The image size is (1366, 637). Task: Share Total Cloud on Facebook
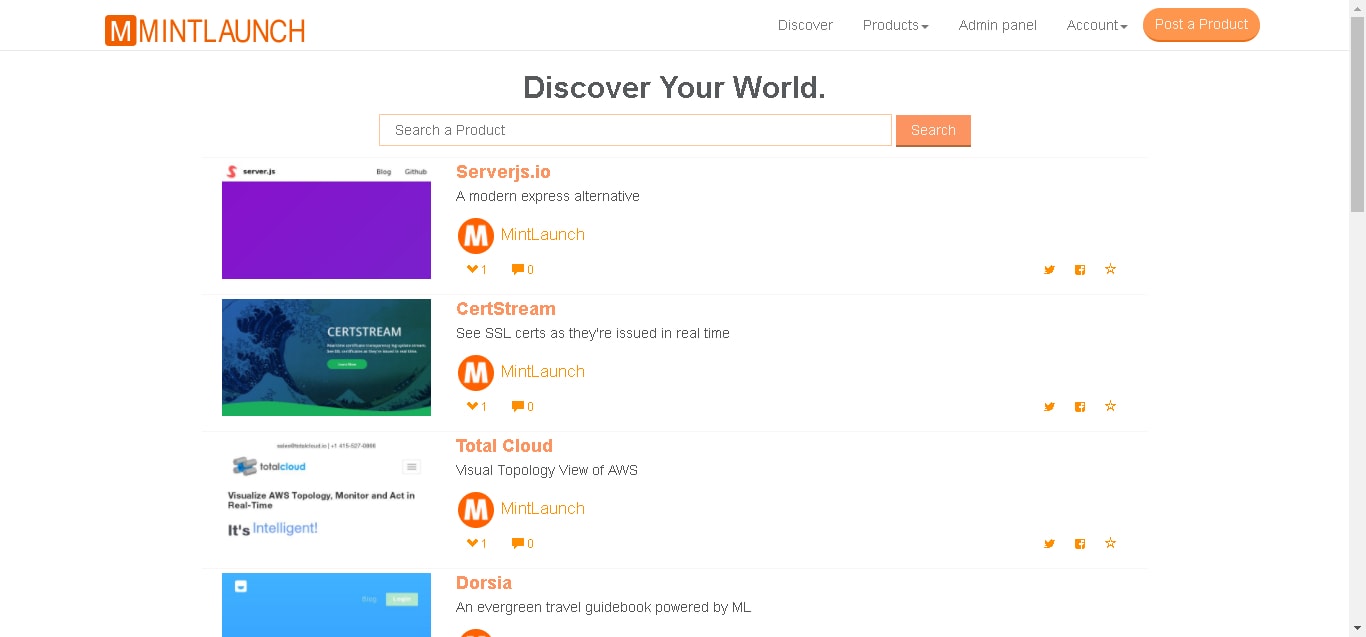[x=1080, y=543]
